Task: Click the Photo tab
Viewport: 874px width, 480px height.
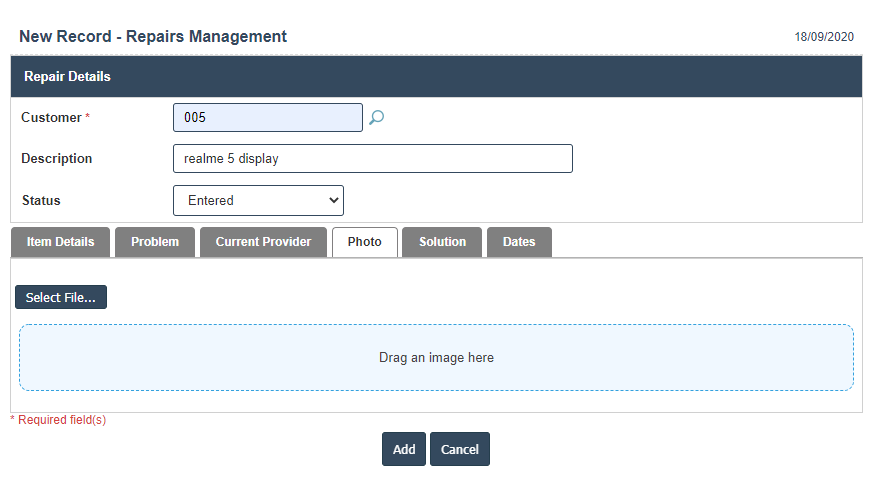Action: (364, 242)
